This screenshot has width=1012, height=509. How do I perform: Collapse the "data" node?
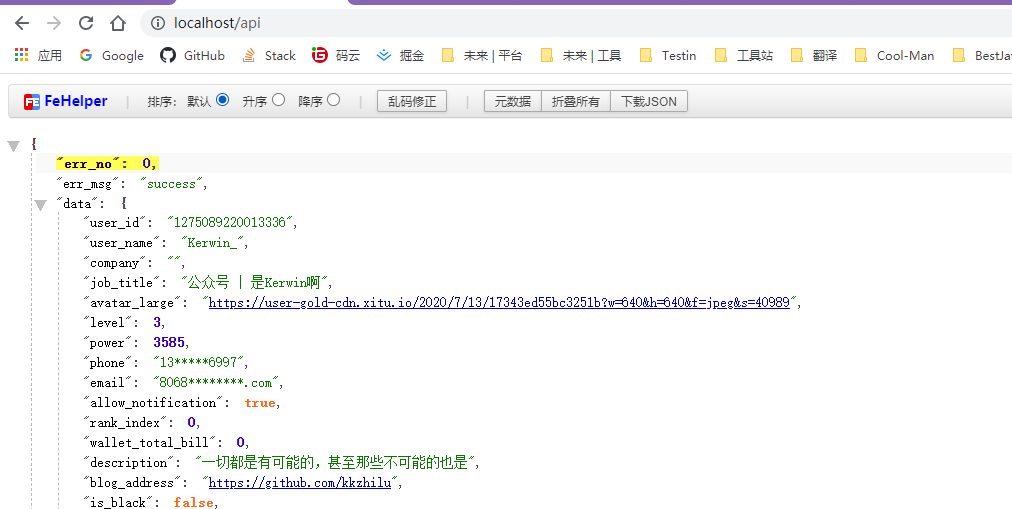click(x=40, y=205)
